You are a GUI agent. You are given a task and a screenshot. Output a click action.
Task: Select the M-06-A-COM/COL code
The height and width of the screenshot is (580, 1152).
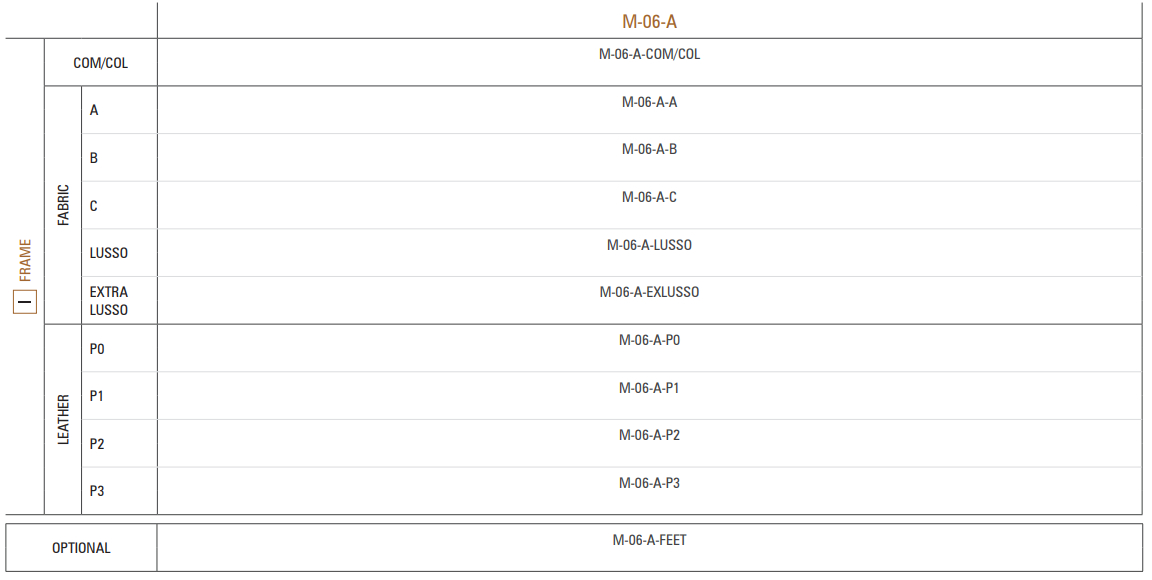coord(649,54)
